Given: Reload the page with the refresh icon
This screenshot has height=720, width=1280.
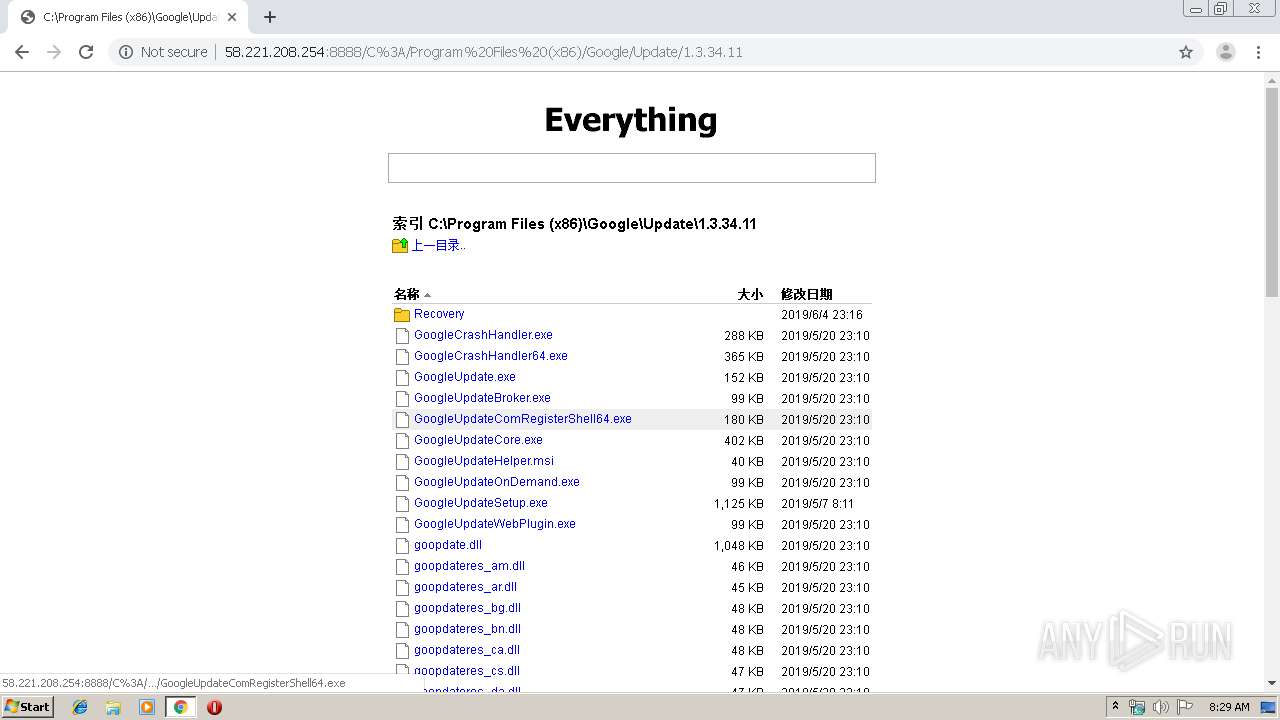Looking at the screenshot, I should coord(86,52).
